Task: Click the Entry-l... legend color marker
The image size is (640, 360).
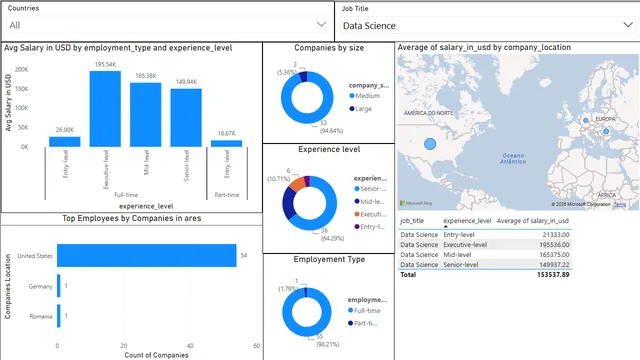Action: click(357, 227)
